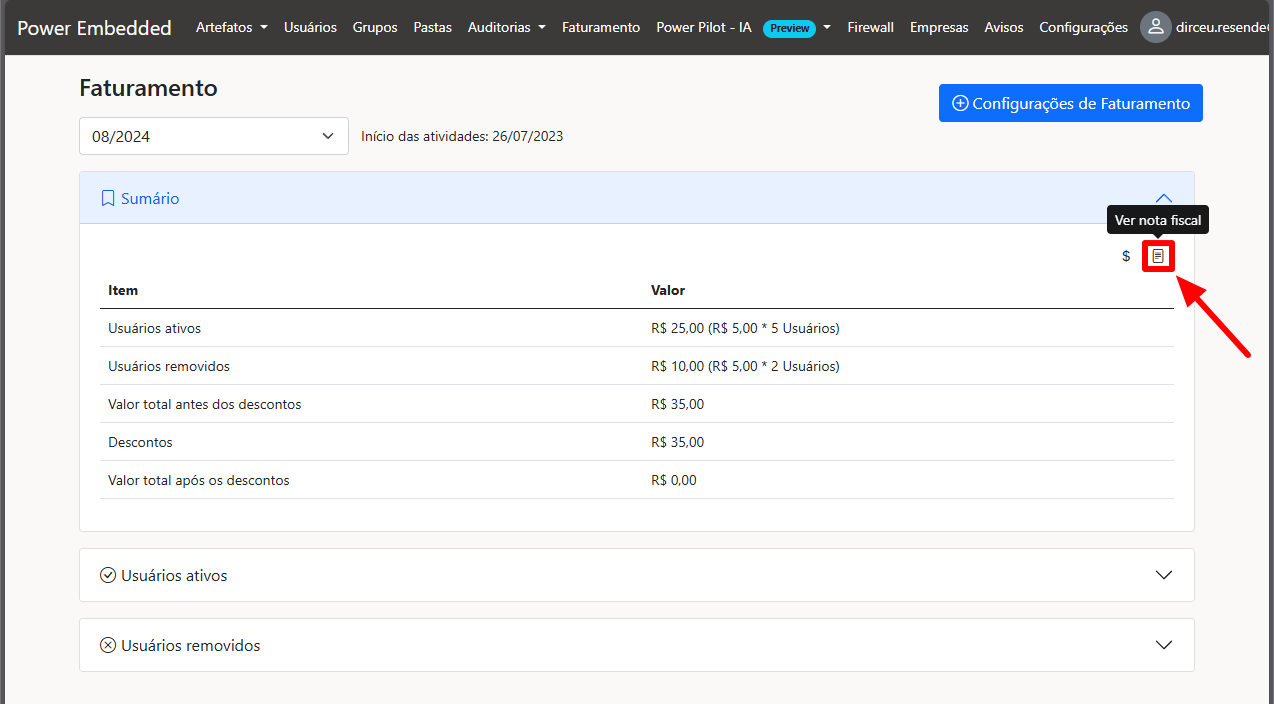
Task: Click the user avatar icon
Action: tap(1155, 27)
